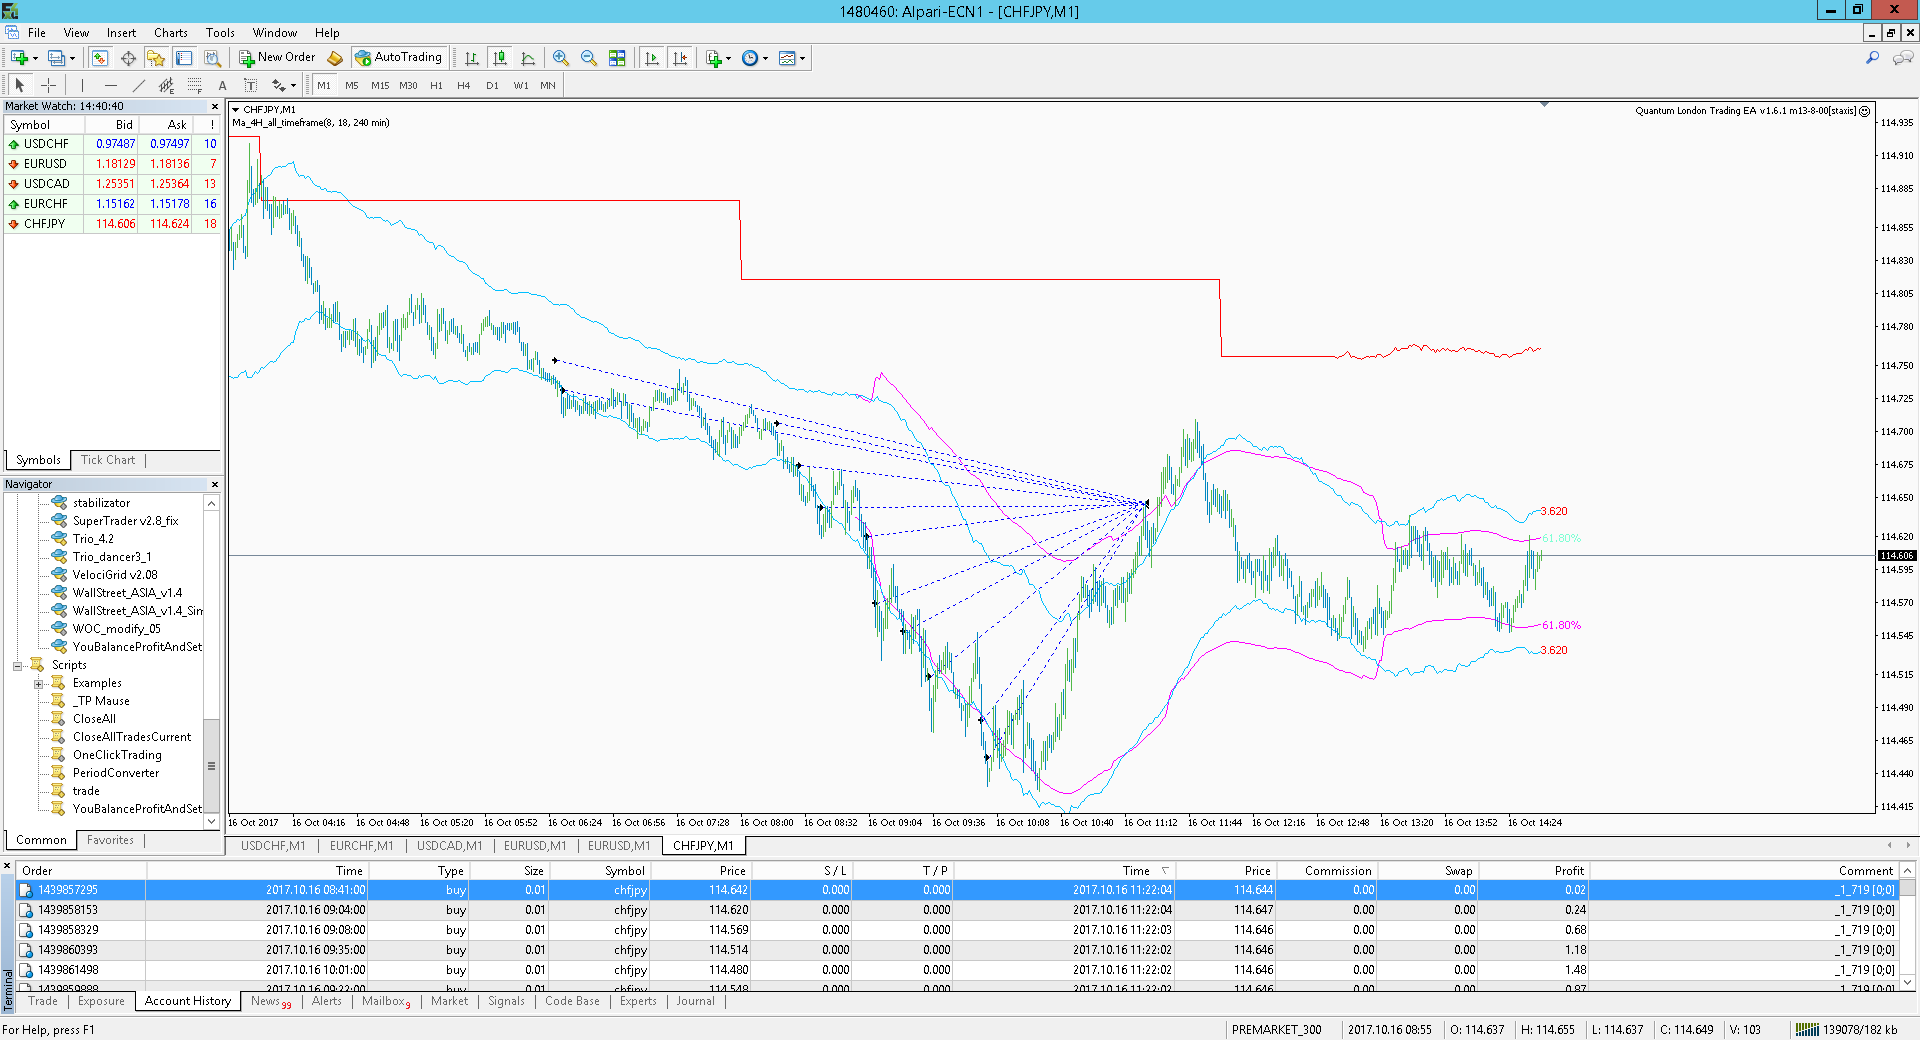Toggle Chart Shift icon

click(680, 58)
